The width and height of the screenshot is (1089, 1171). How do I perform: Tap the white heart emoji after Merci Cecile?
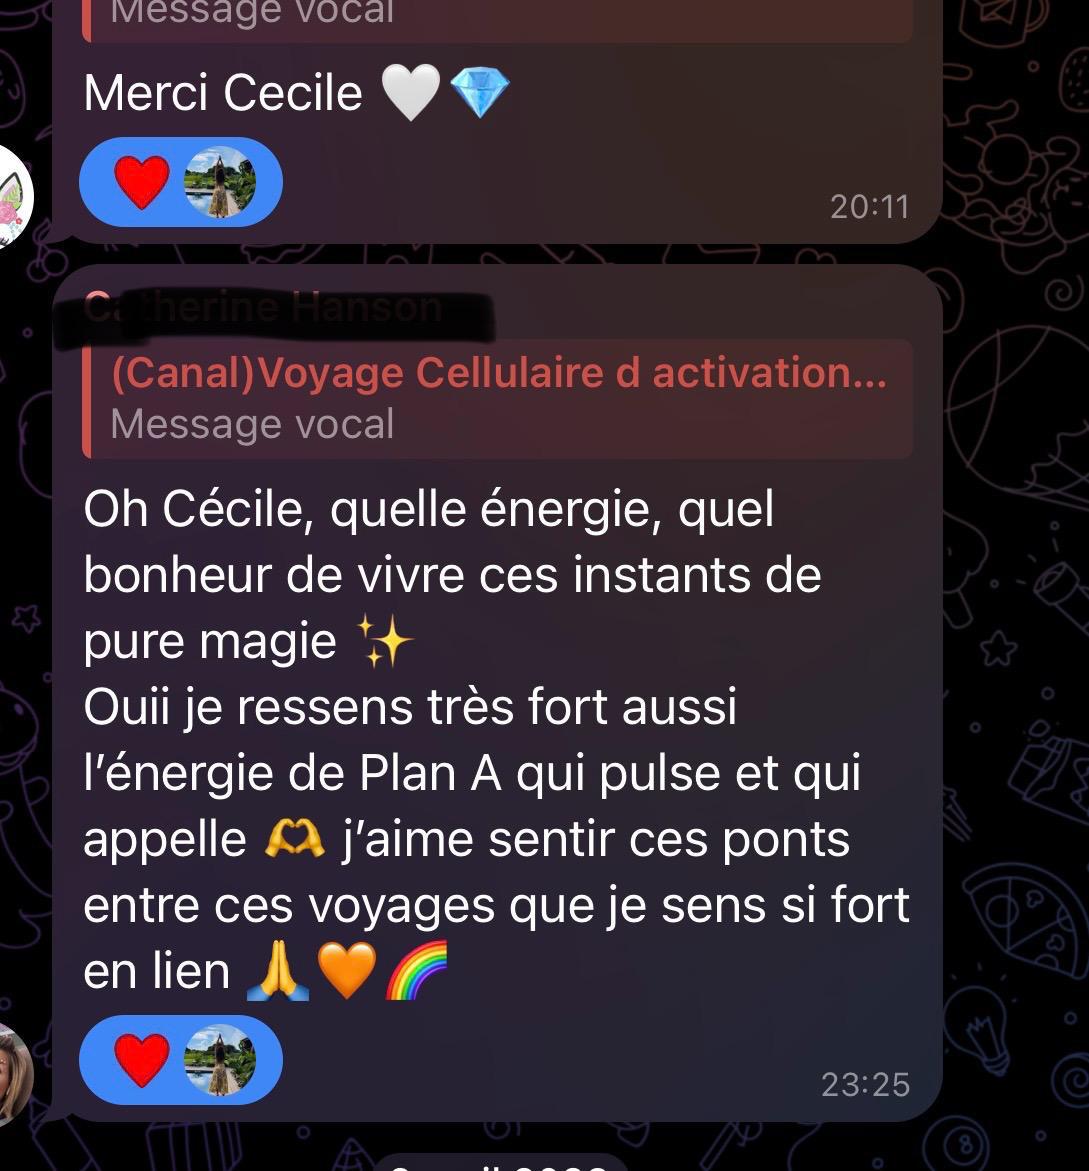point(411,93)
